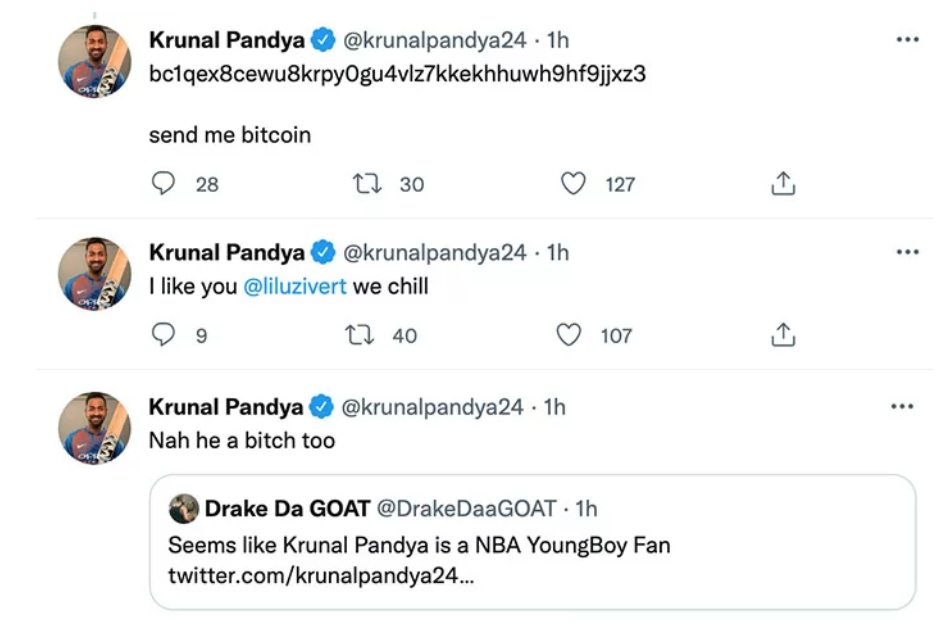Screen dimensions: 950x634
Task: Share the bitcoin address tweet
Action: point(783,184)
